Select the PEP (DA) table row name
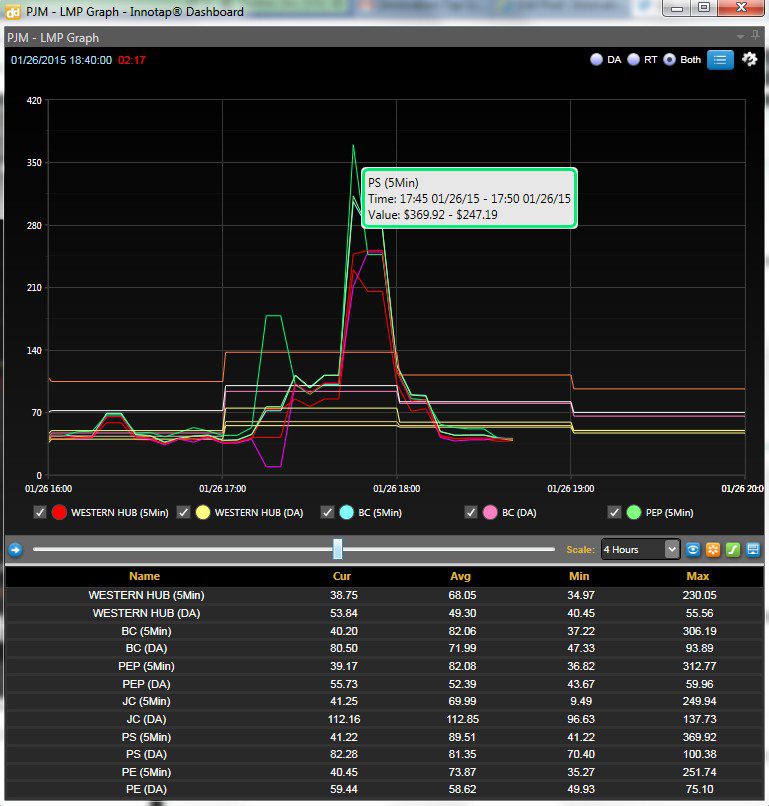The height and width of the screenshot is (806, 769). click(147, 684)
